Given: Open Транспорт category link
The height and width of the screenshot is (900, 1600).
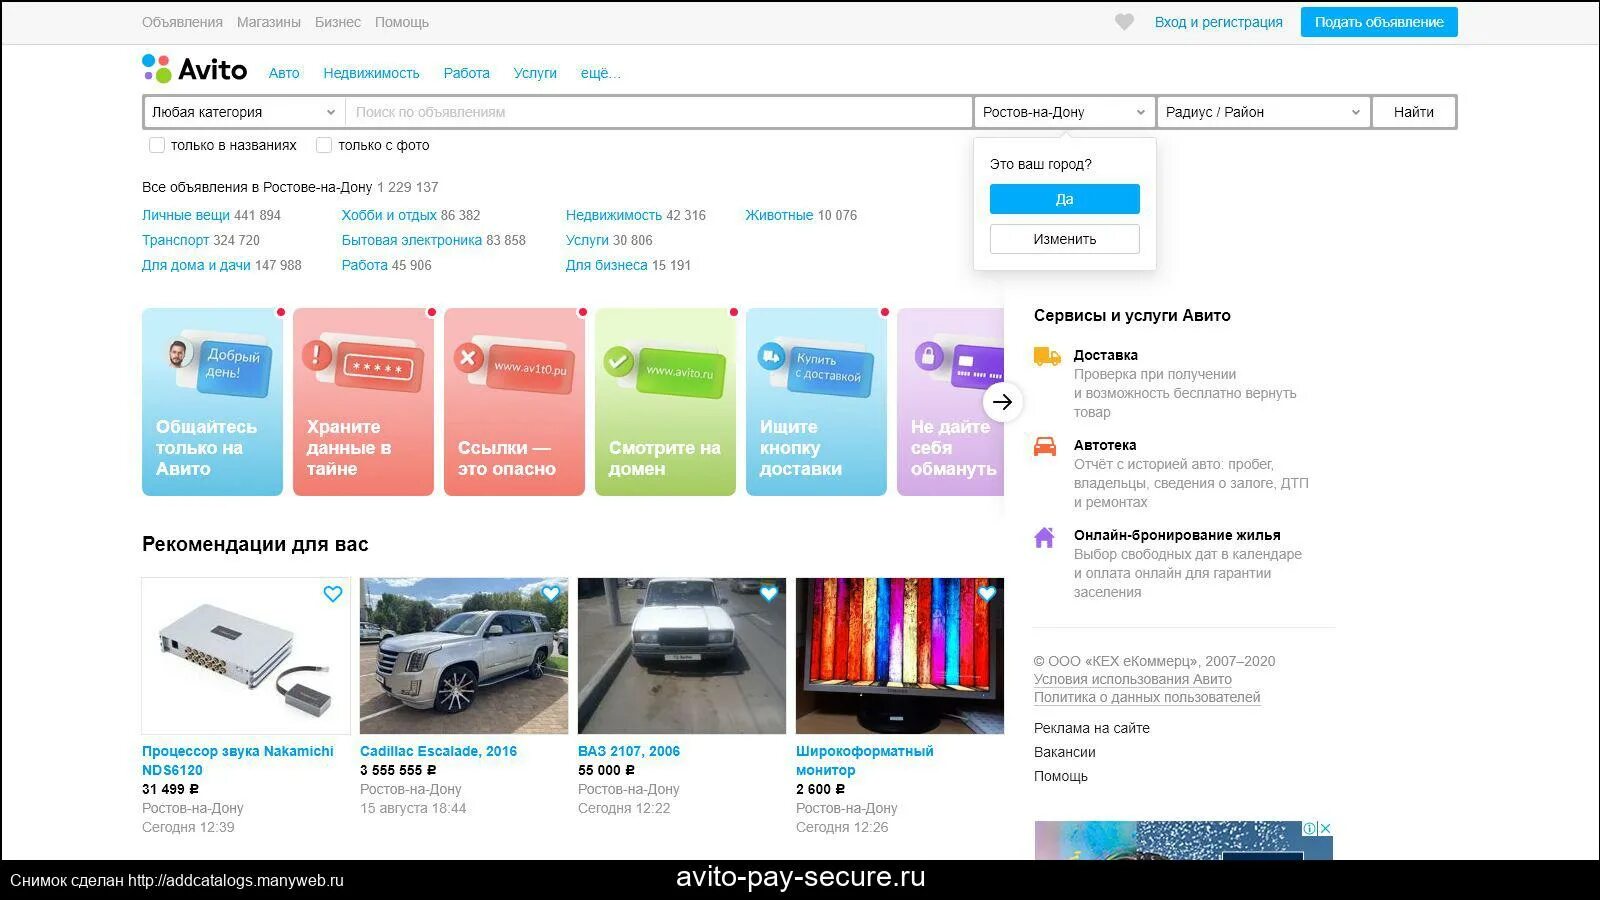Looking at the screenshot, I should [x=175, y=240].
